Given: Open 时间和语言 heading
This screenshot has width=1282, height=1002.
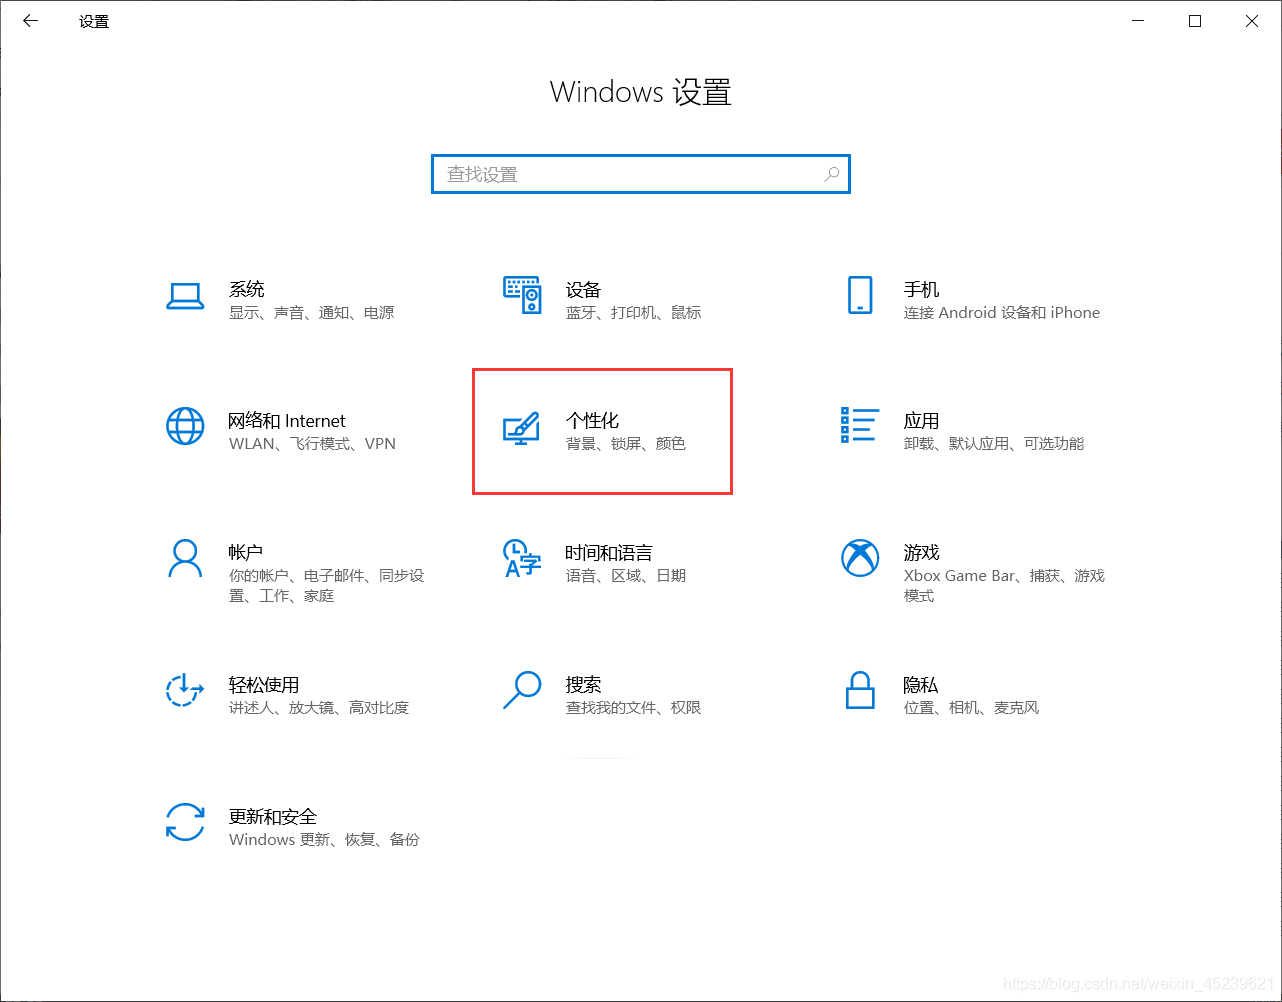Looking at the screenshot, I should (x=609, y=553).
